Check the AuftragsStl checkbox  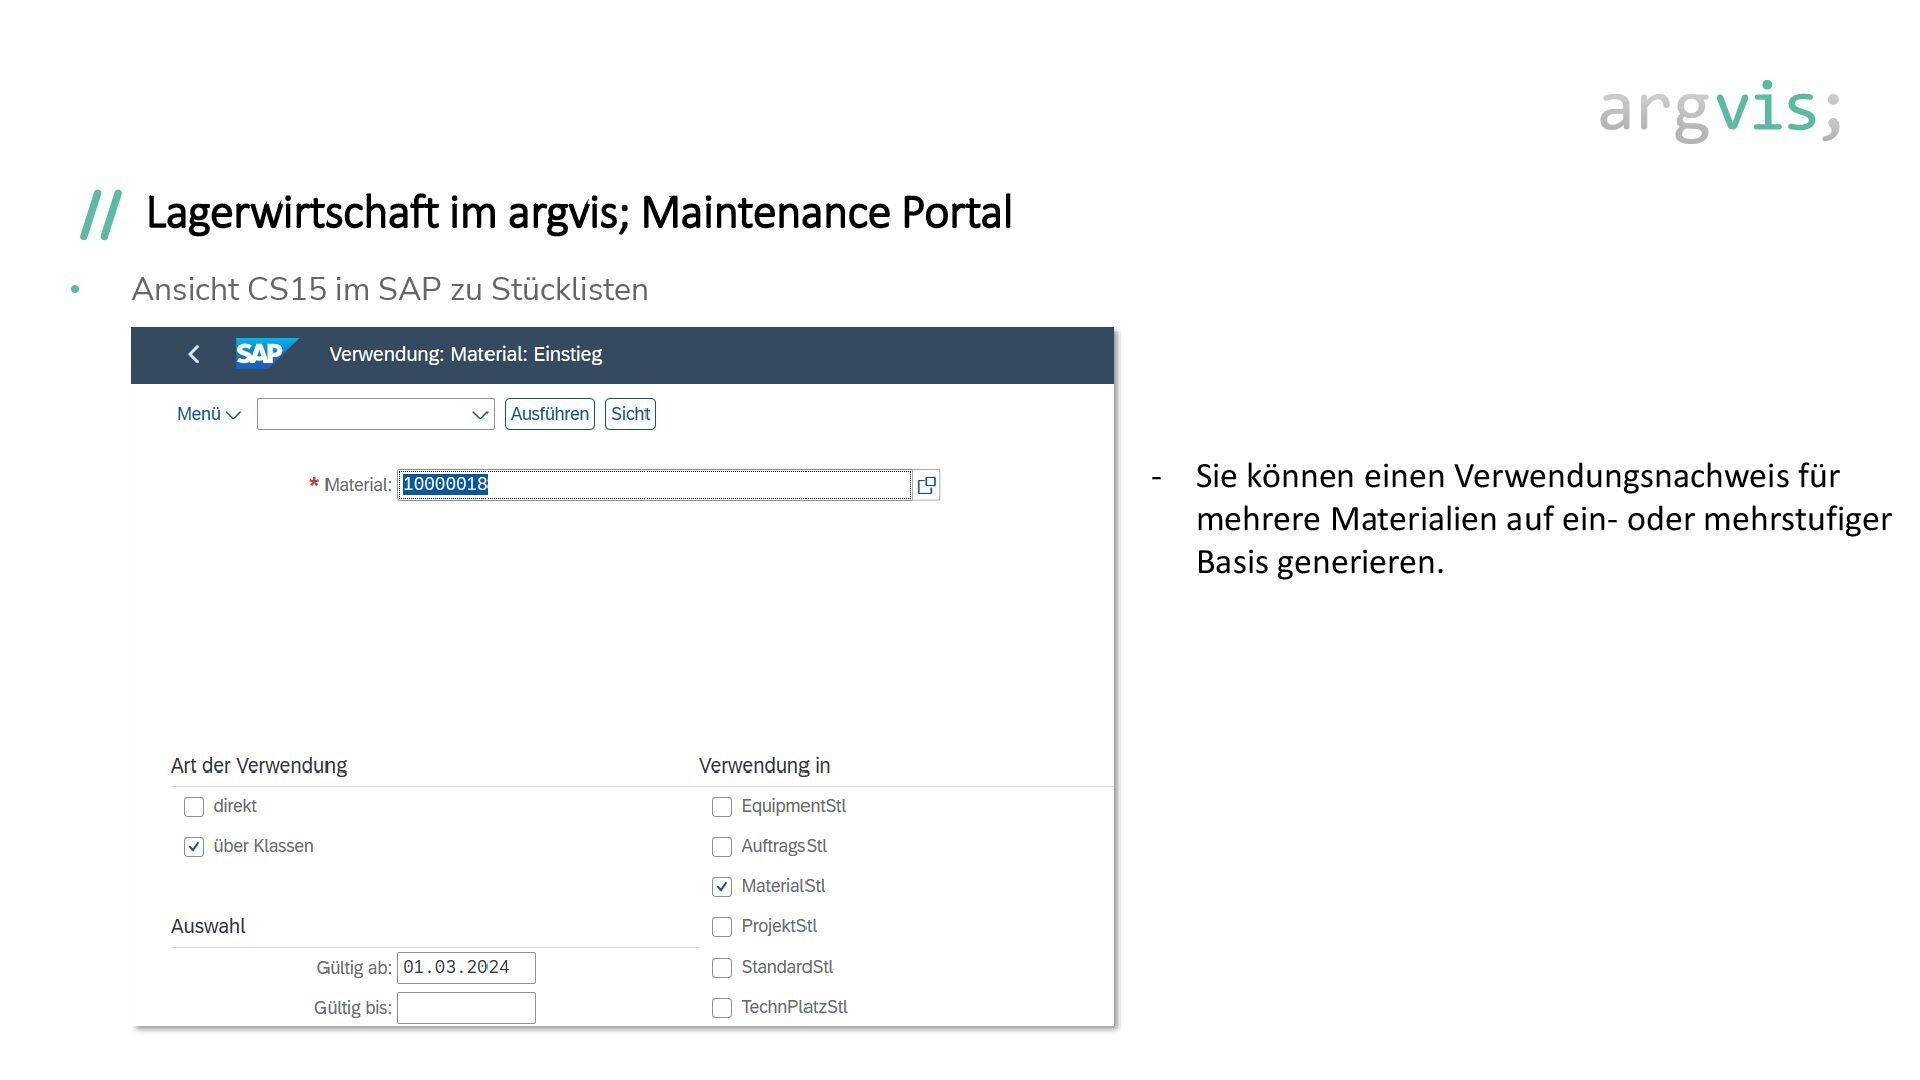point(722,847)
